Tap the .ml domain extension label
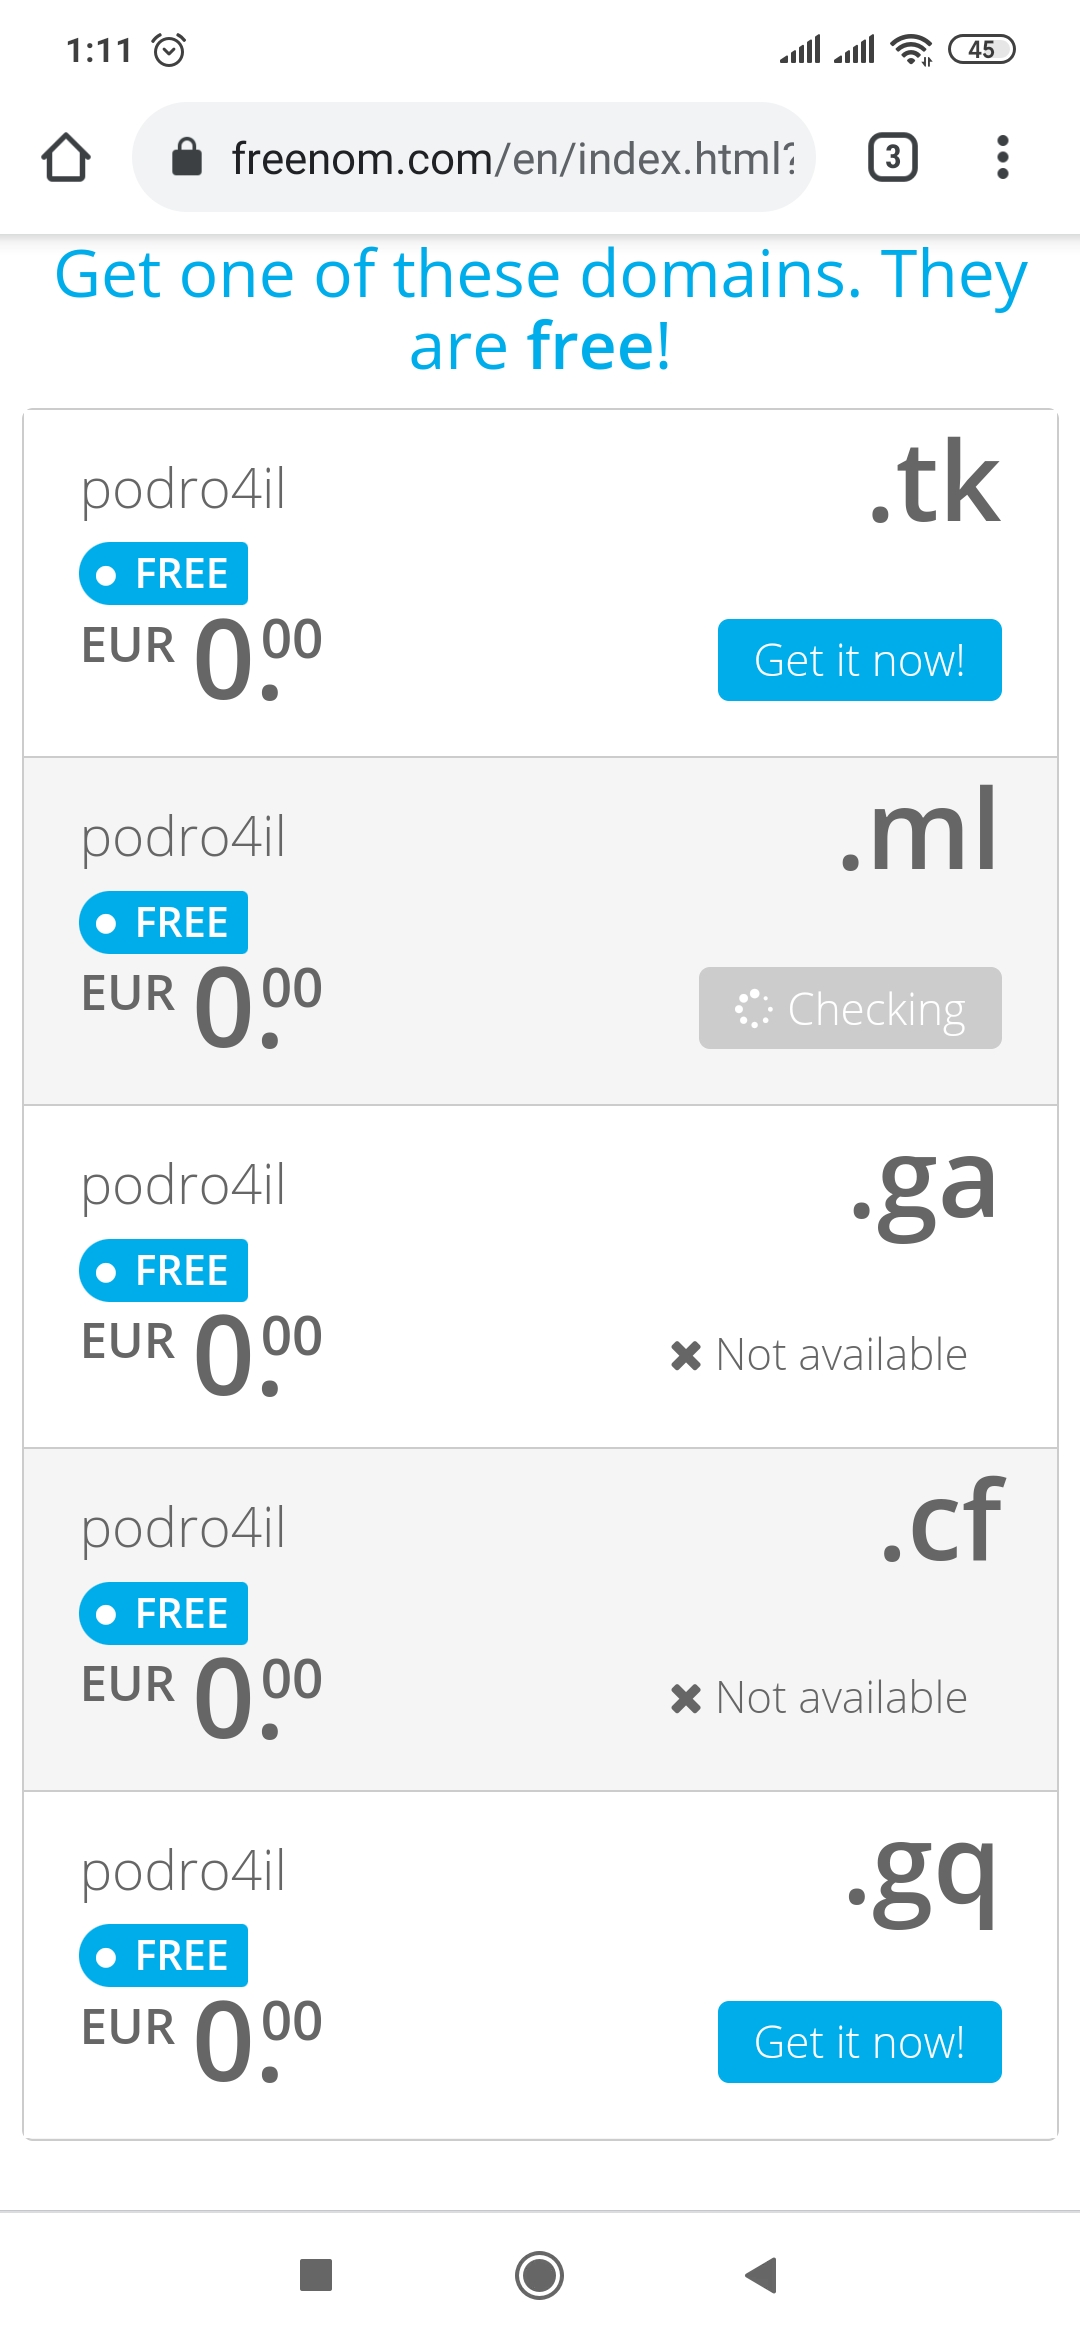Viewport: 1080px width, 2340px height. point(920,830)
